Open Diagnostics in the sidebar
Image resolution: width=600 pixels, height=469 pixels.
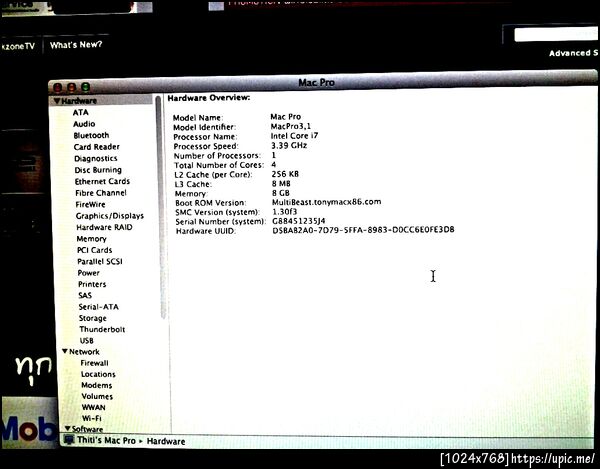pyautogui.click(x=96, y=158)
